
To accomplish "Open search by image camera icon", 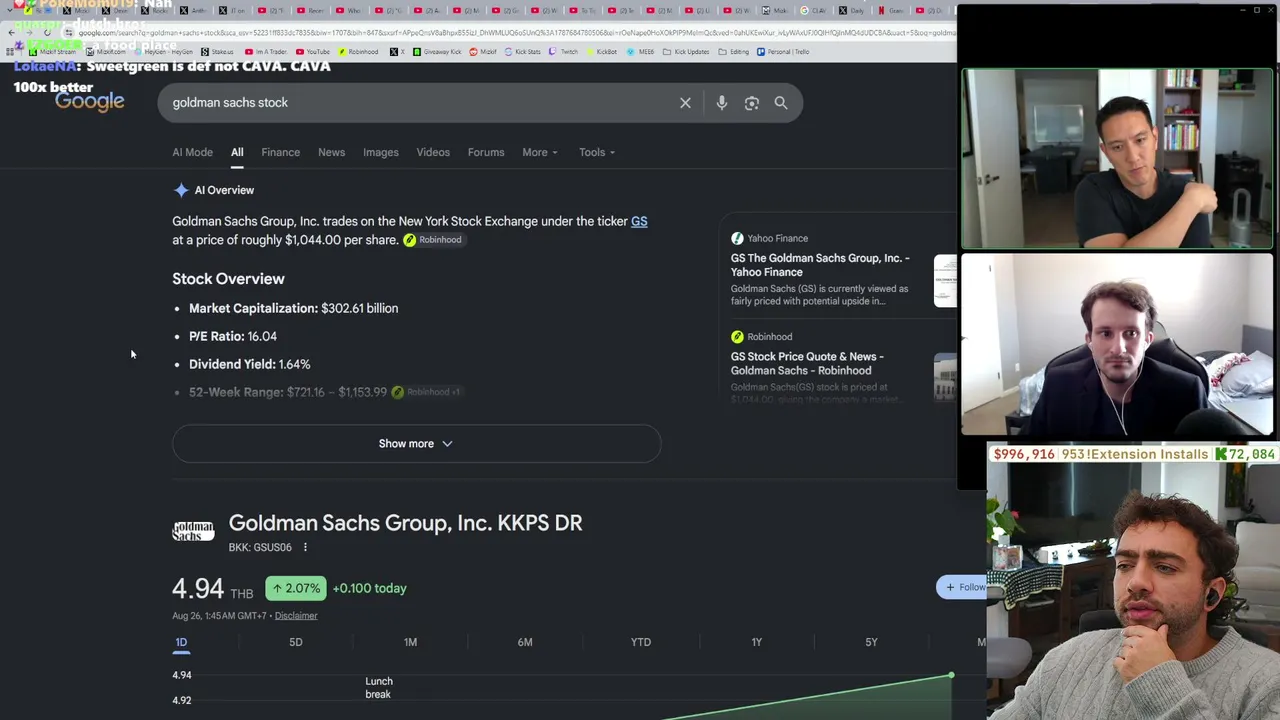I will (x=751, y=103).
